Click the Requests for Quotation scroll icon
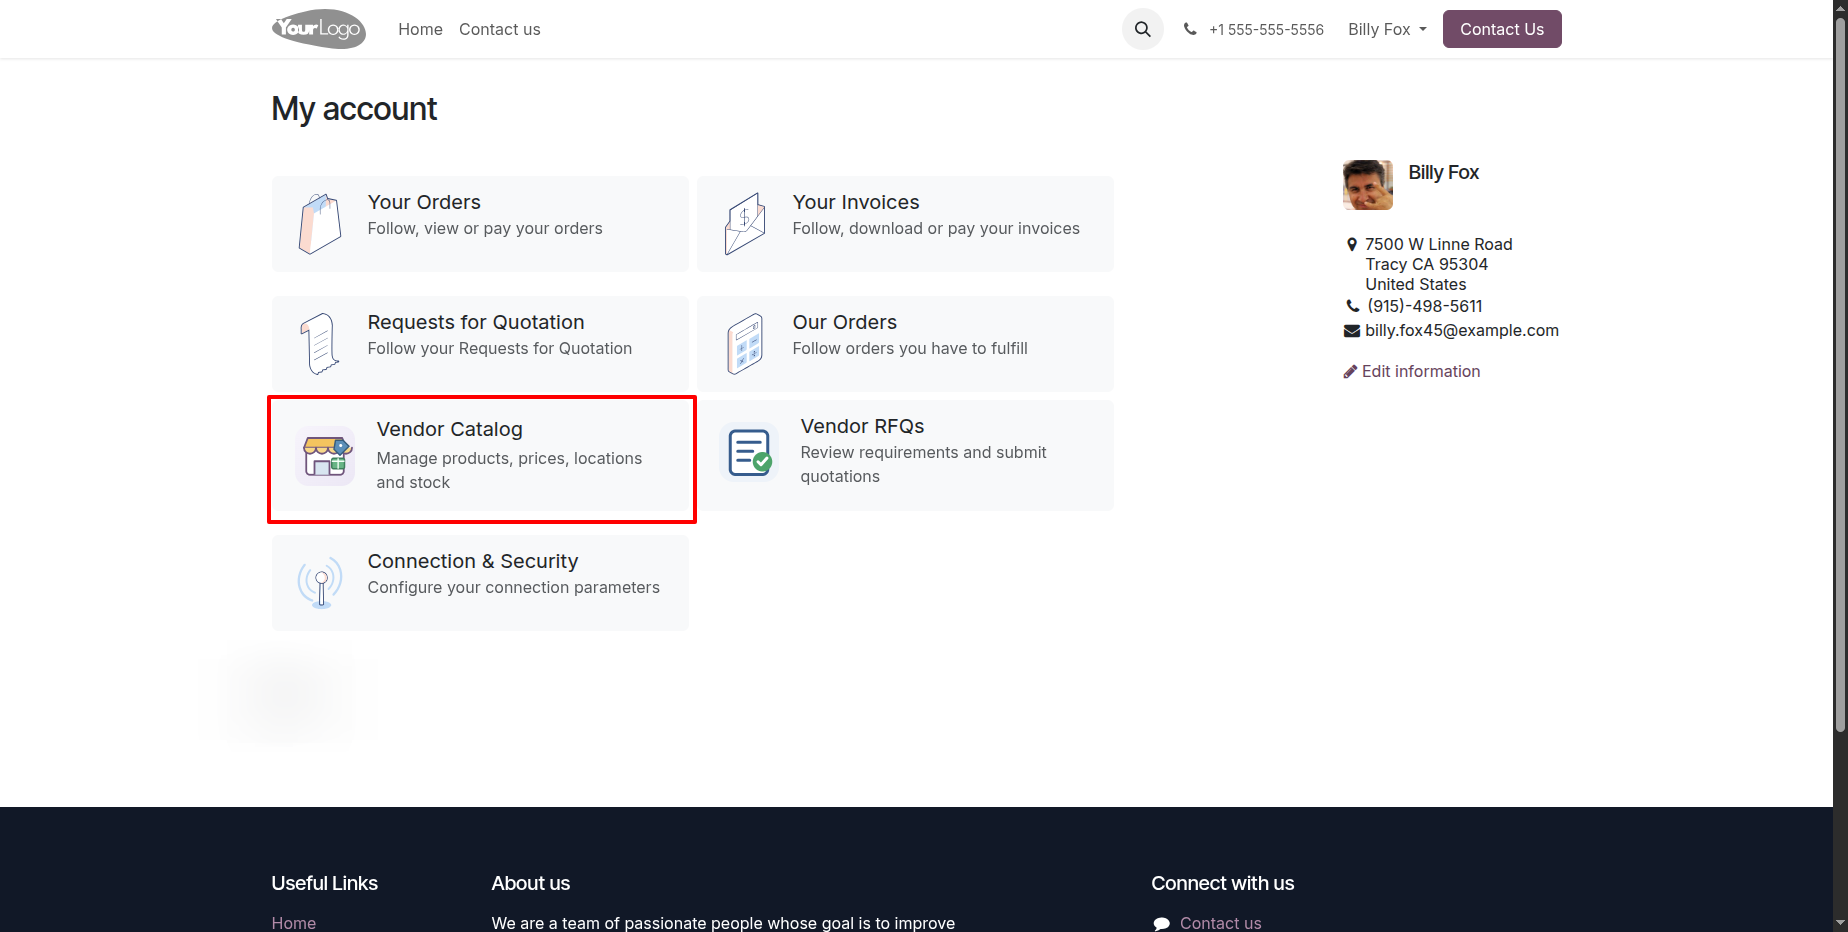This screenshot has width=1848, height=932. pos(320,344)
